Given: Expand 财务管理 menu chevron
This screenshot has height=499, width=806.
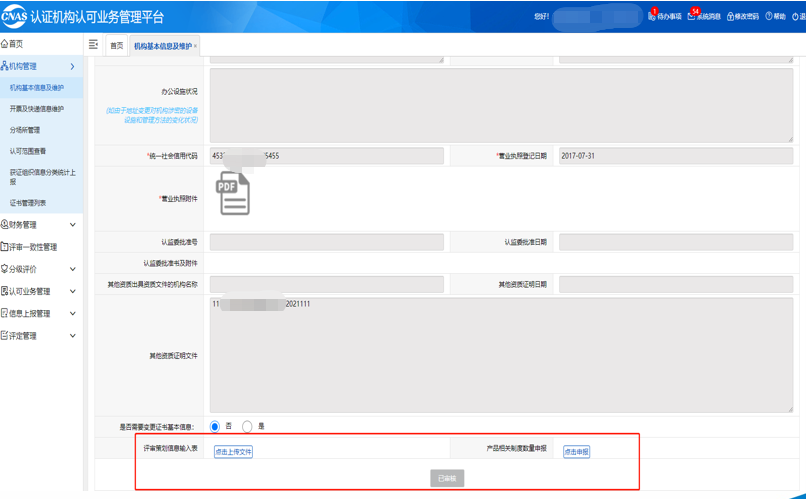Looking at the screenshot, I should click(x=72, y=225).
